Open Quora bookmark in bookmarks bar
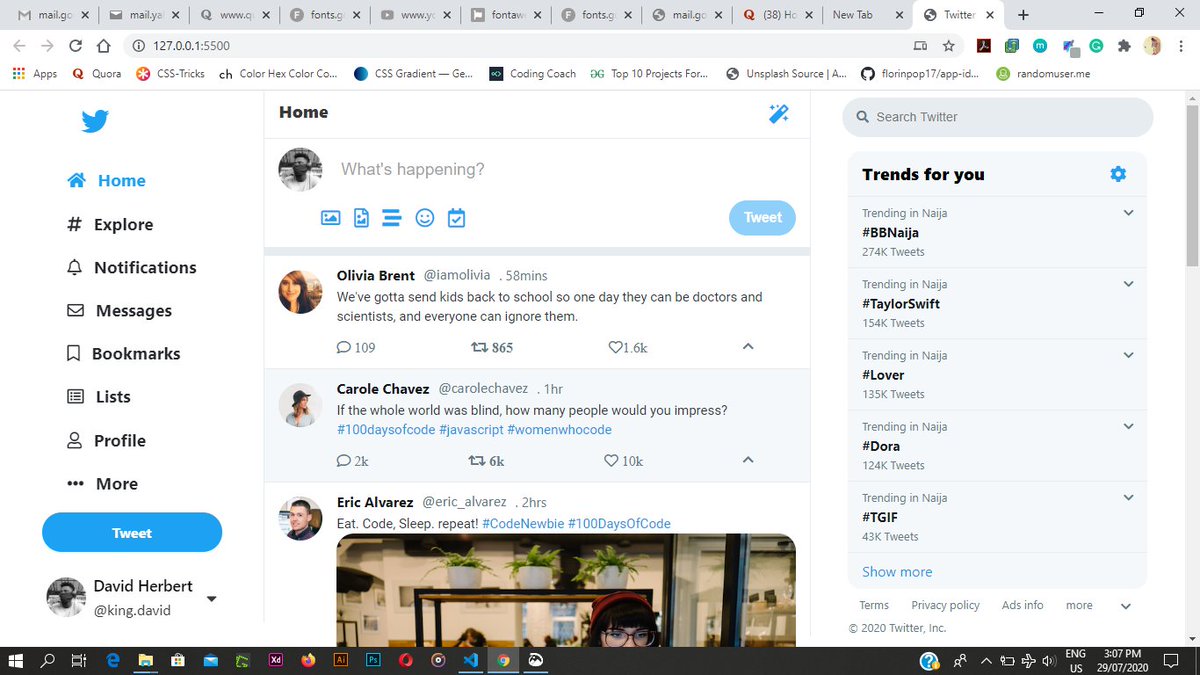The height and width of the screenshot is (675, 1200). [x=97, y=74]
